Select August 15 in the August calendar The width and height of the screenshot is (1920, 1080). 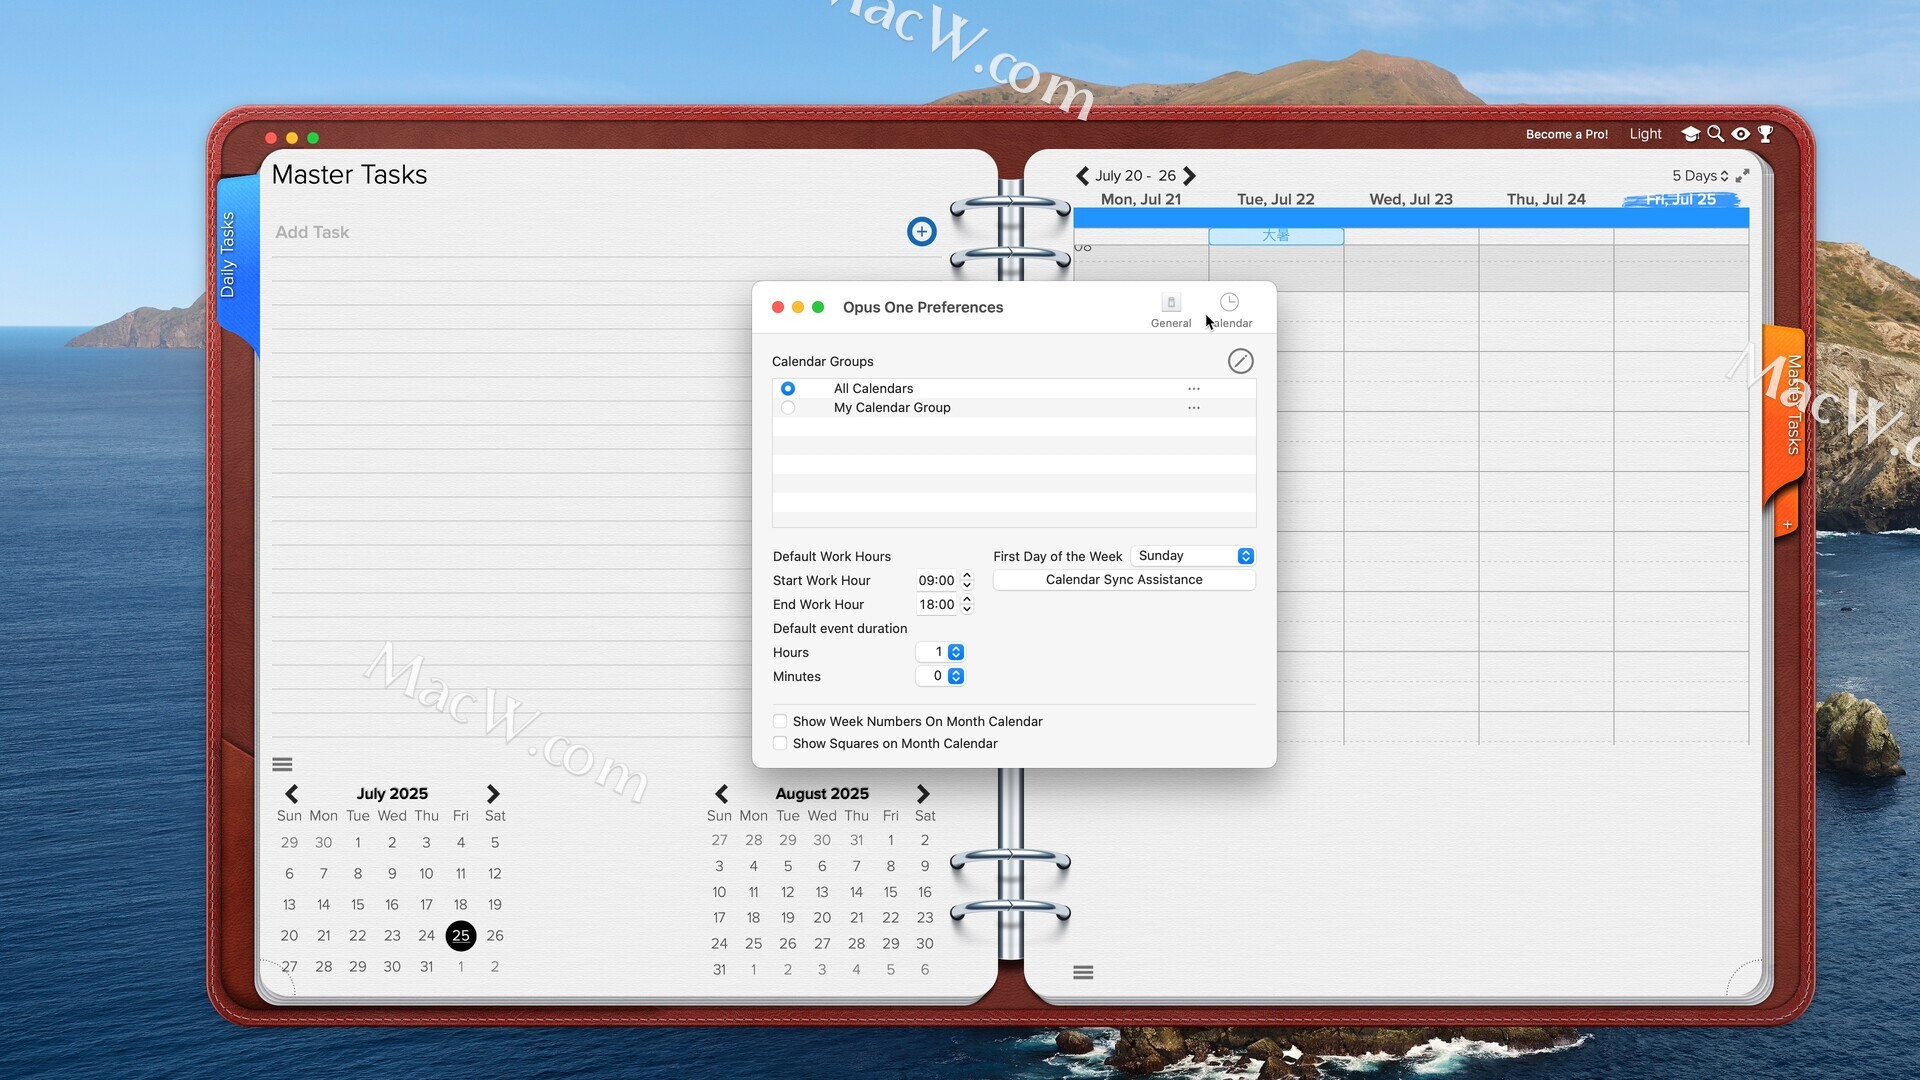890,892
